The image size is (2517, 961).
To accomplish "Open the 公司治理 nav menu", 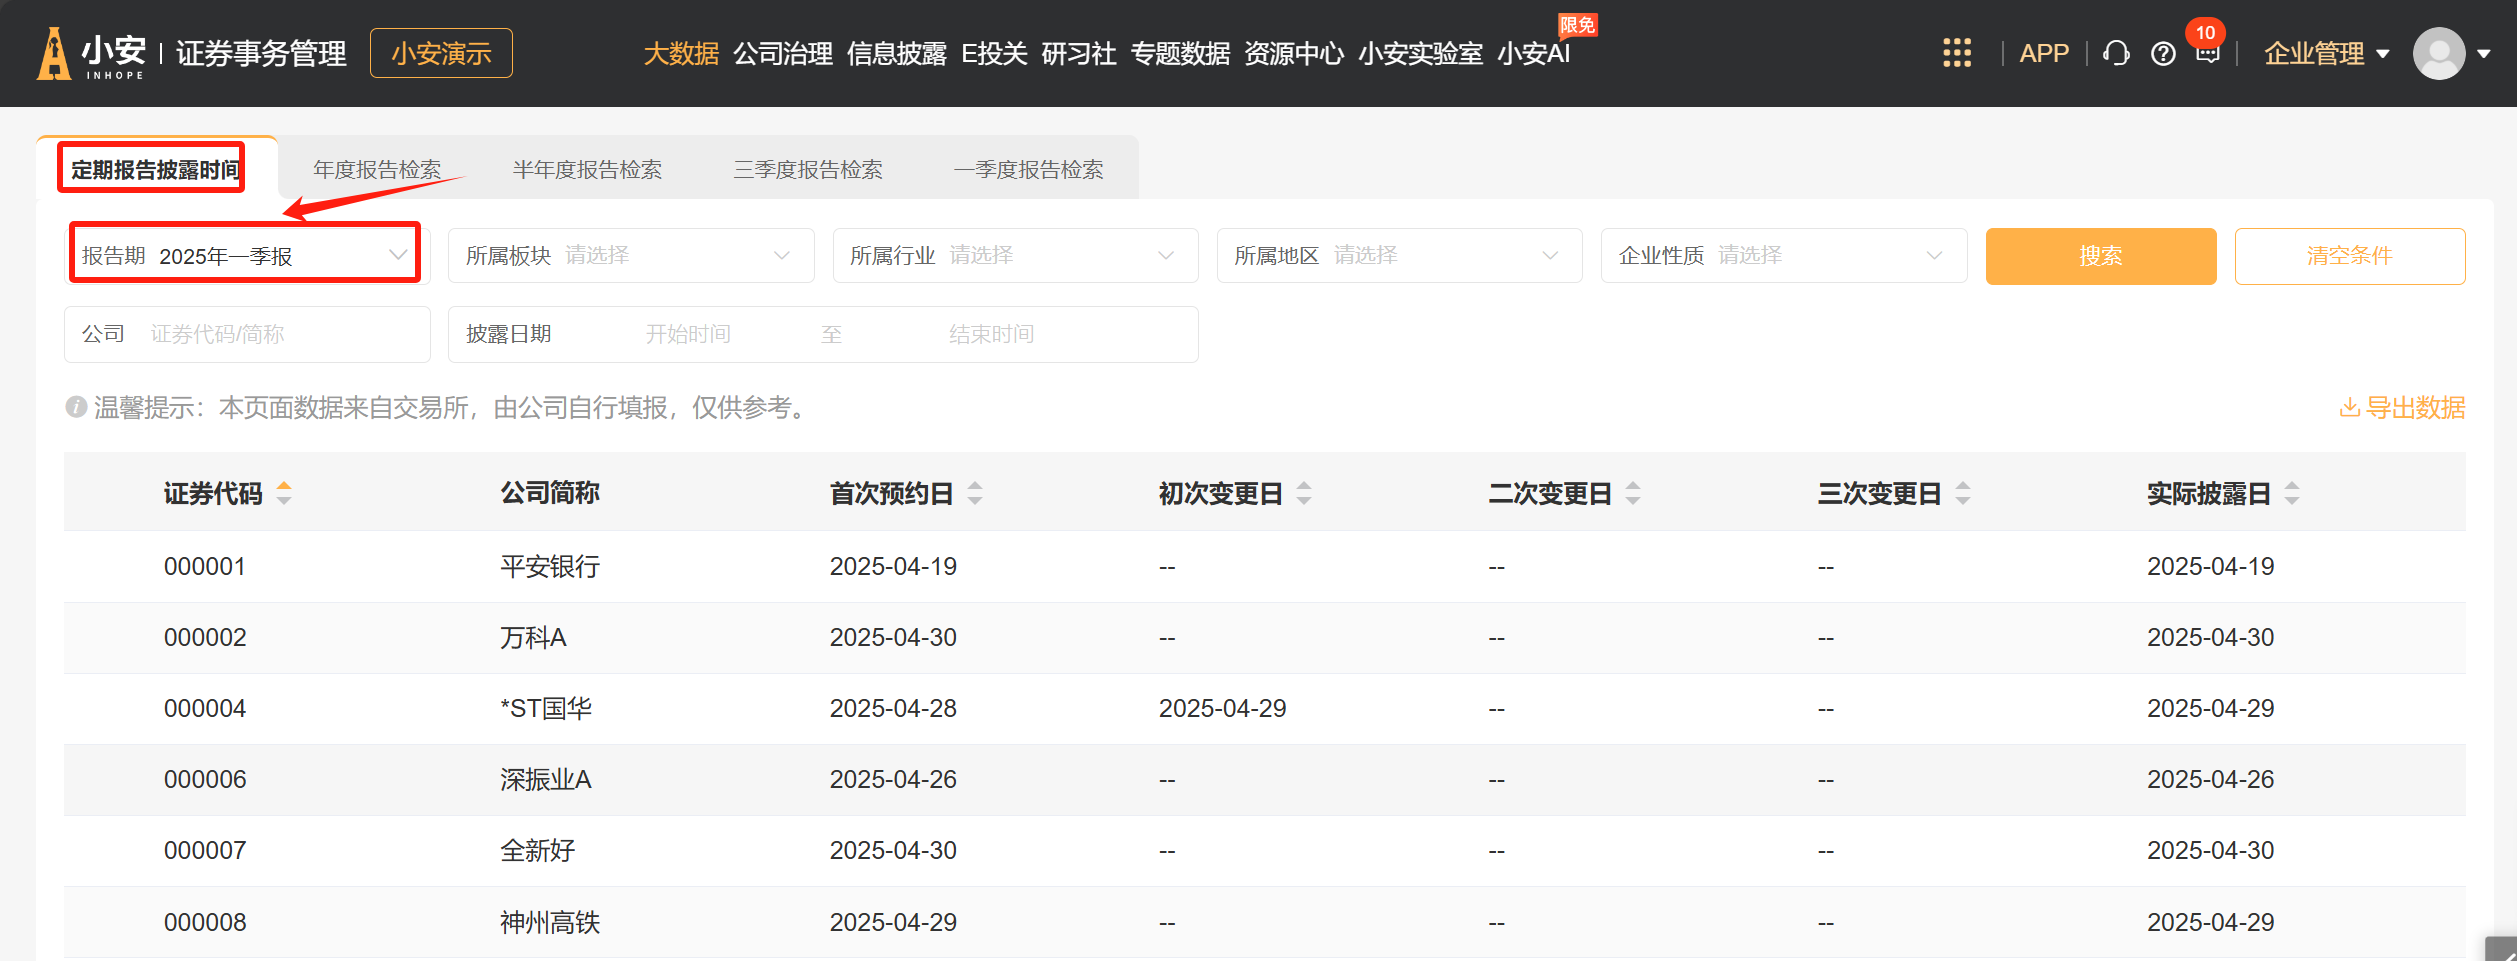I will [x=783, y=54].
